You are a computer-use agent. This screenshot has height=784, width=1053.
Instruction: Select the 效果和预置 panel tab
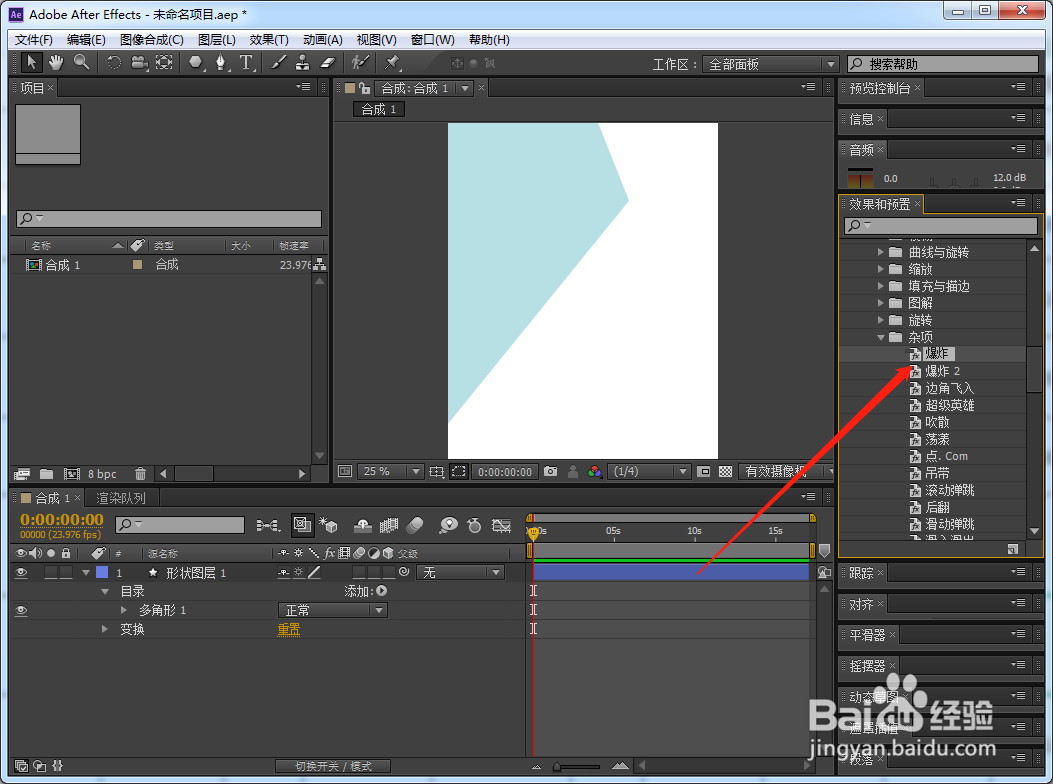[879, 204]
